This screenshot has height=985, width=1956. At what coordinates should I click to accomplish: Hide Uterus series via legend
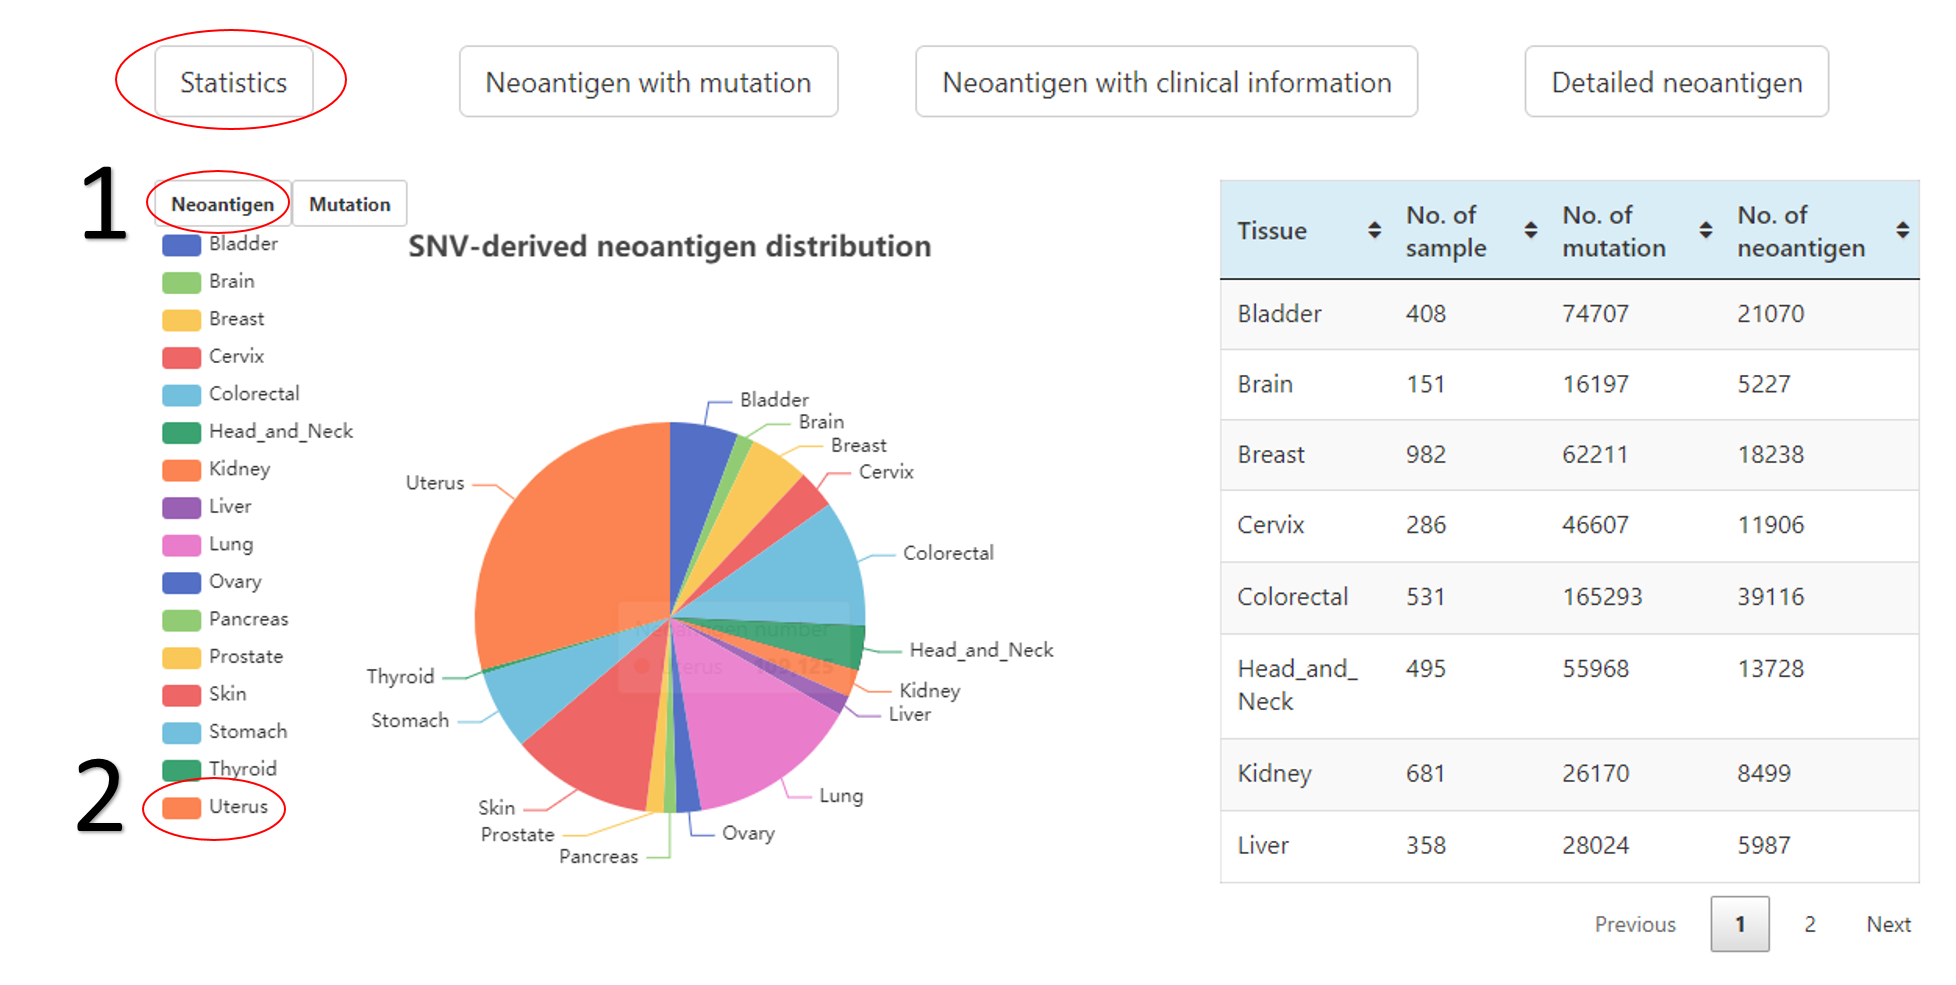216,807
